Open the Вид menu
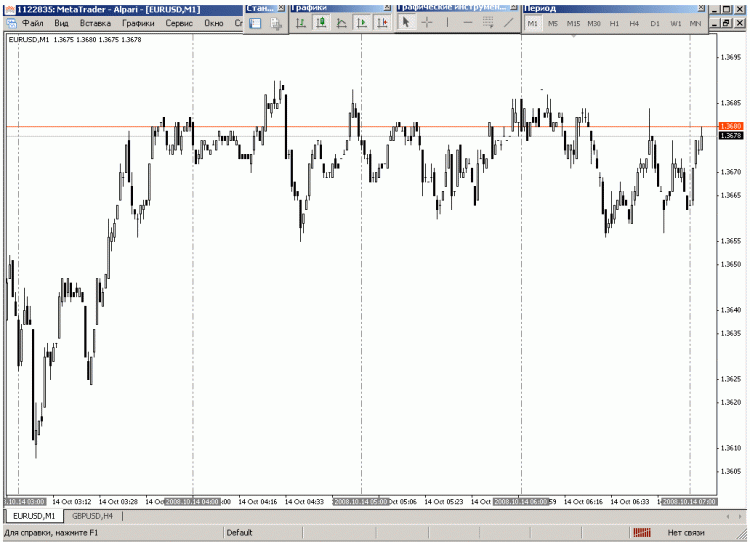The height and width of the screenshot is (542, 750). pos(61,23)
